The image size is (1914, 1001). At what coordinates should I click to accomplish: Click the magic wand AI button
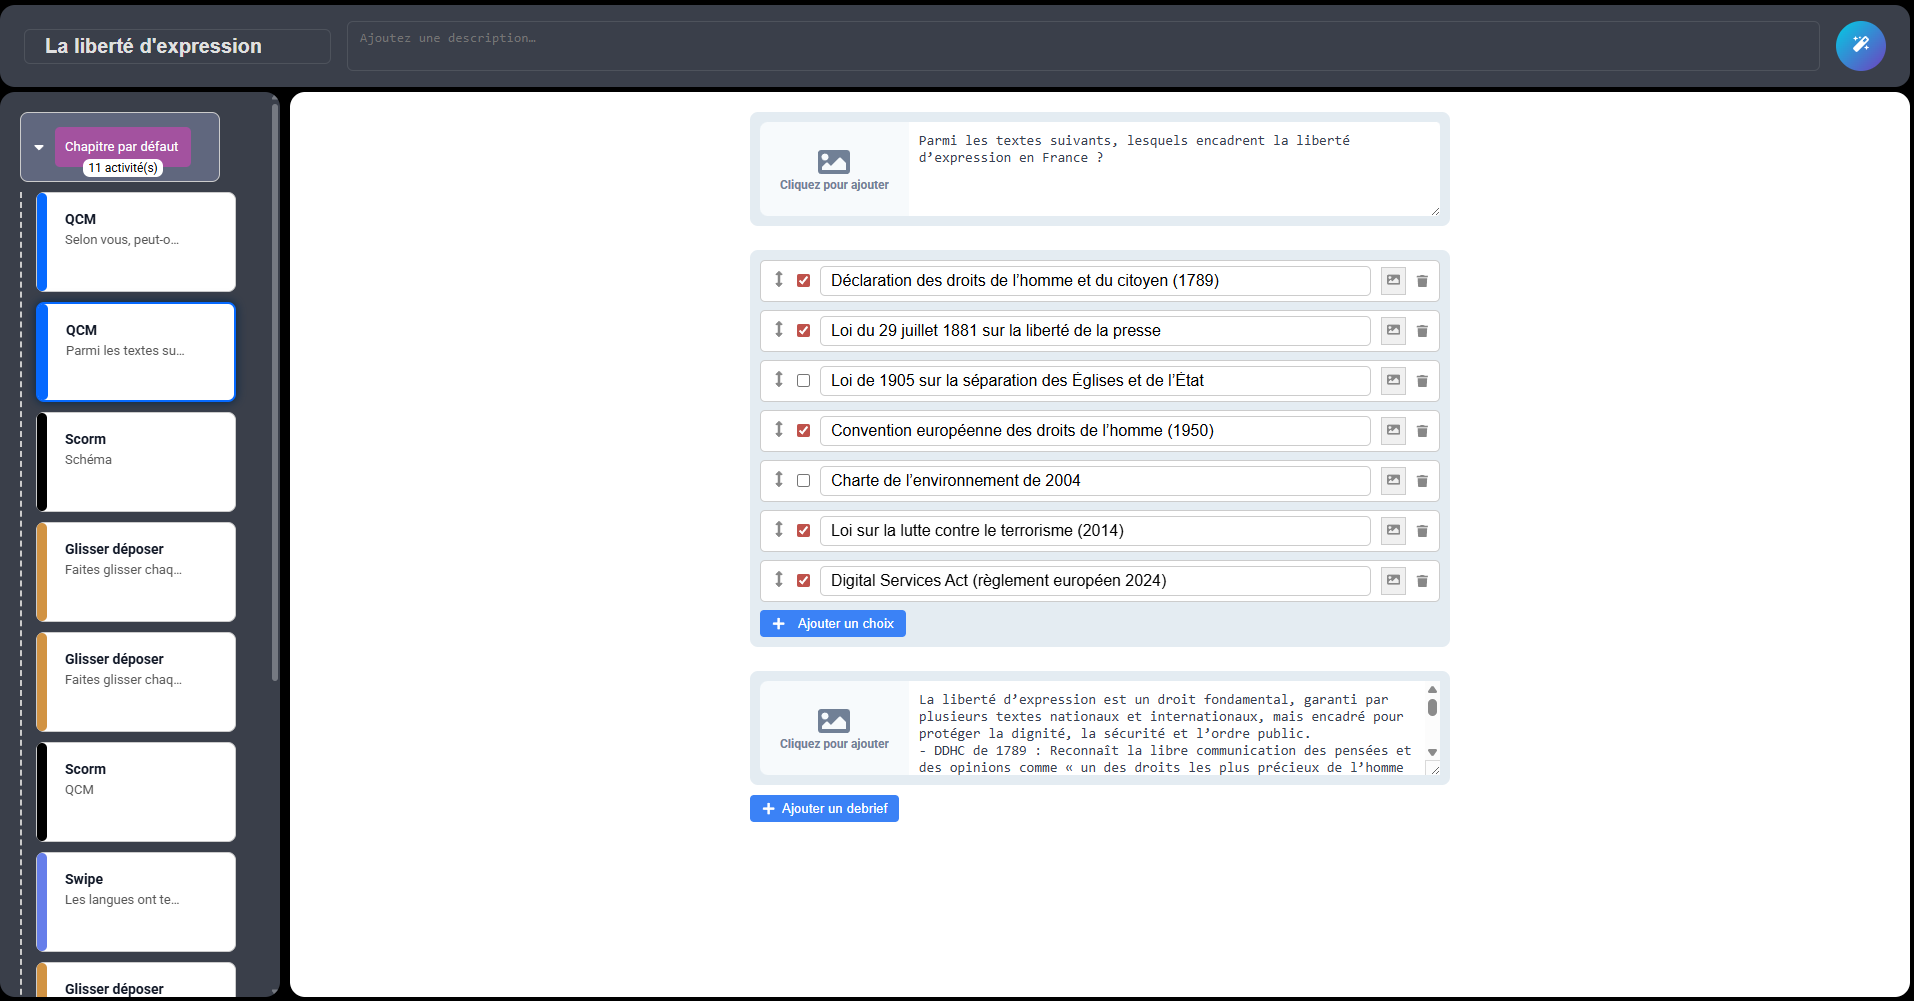coord(1860,46)
